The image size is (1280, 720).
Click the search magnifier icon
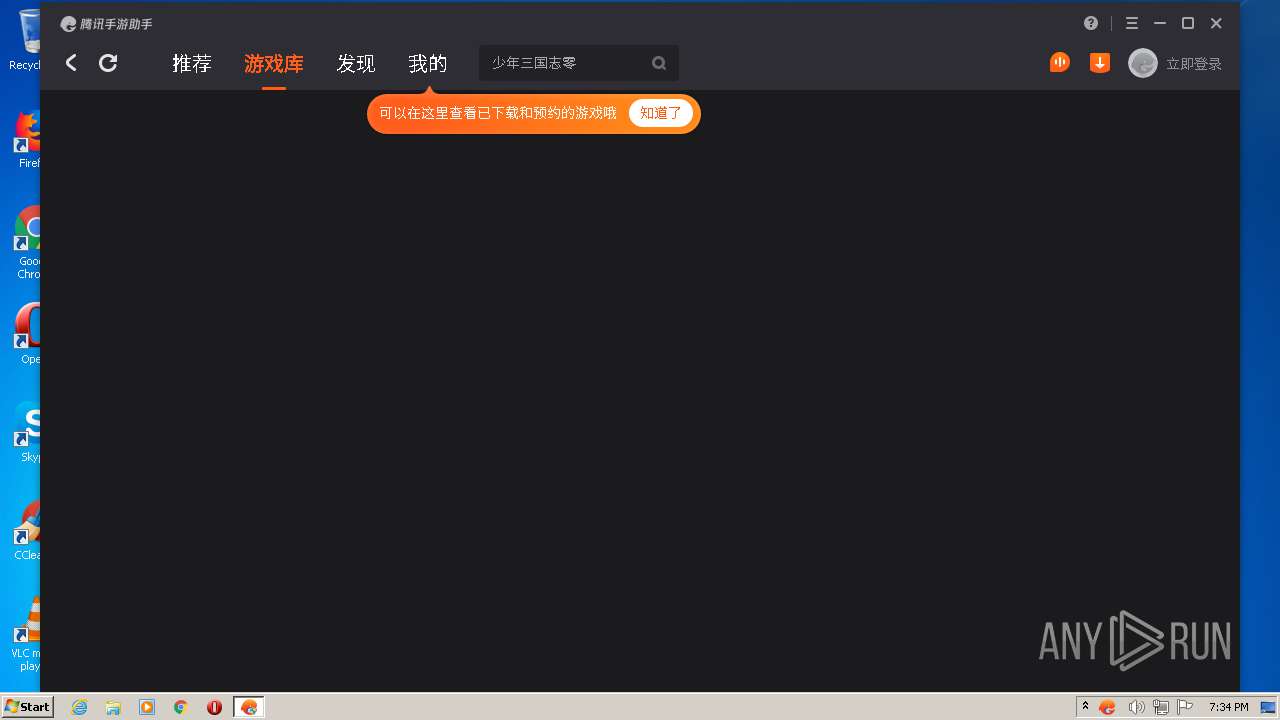(659, 63)
